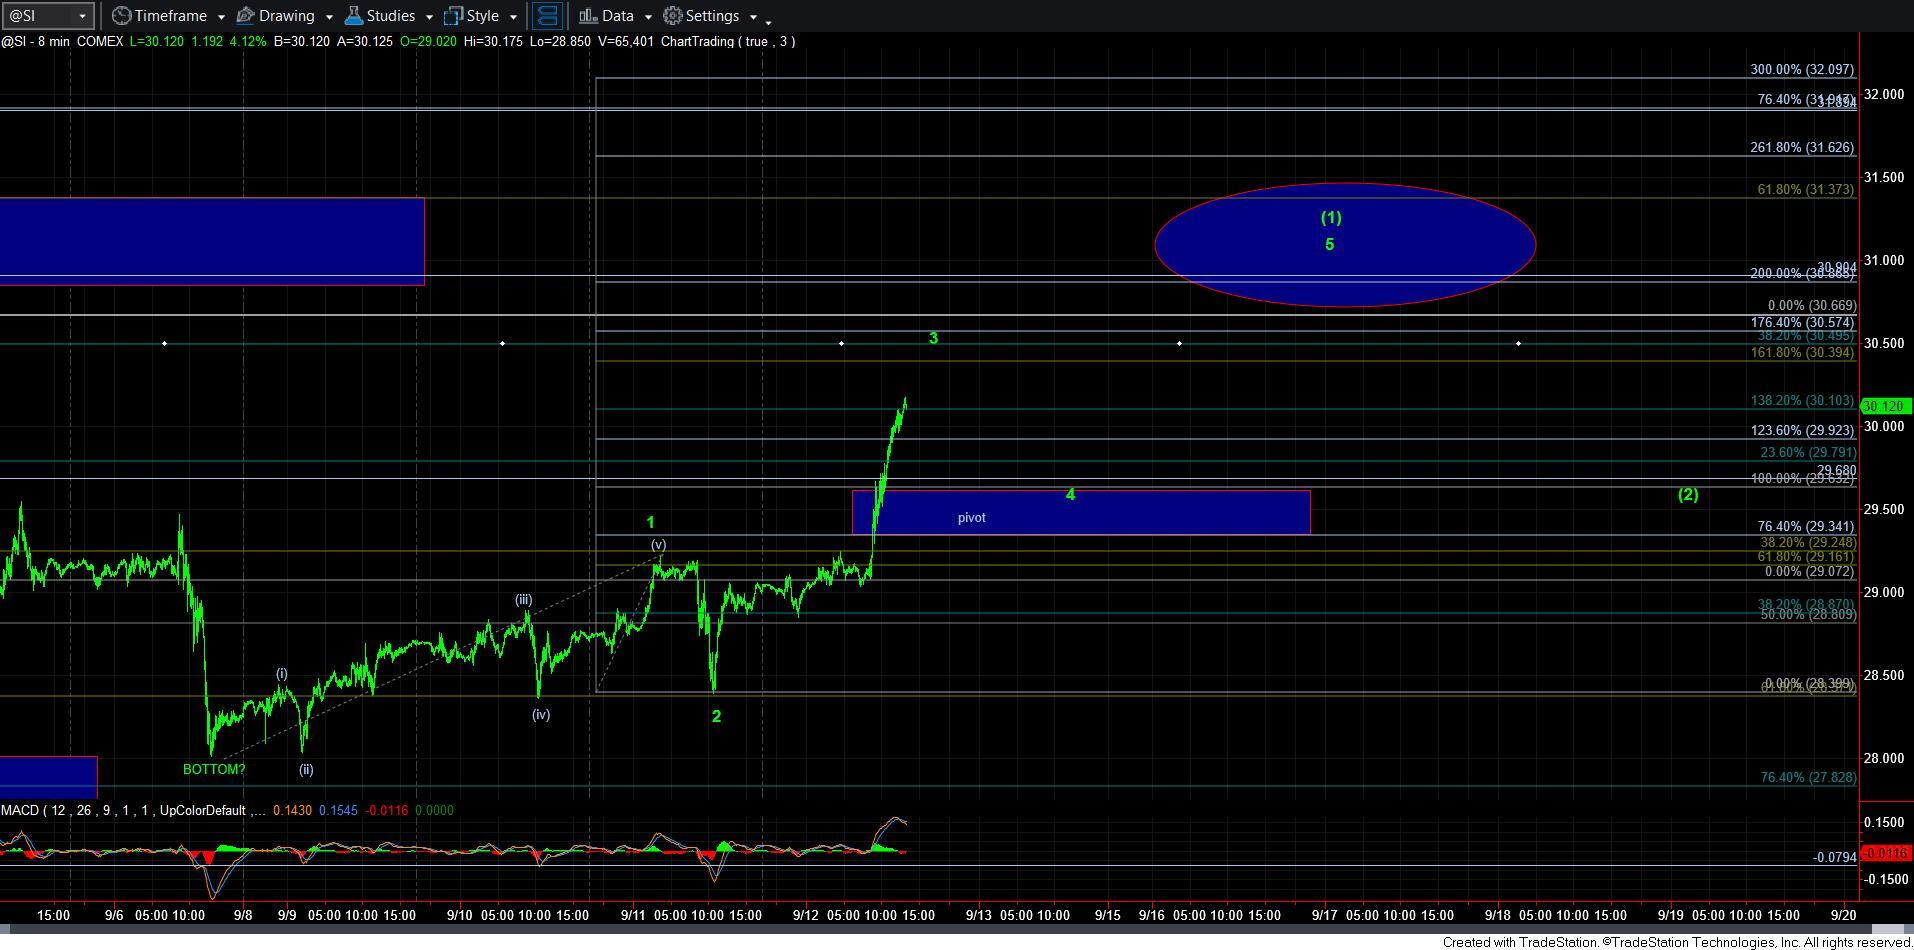Click the BOTTOM? text annotation

[214, 769]
